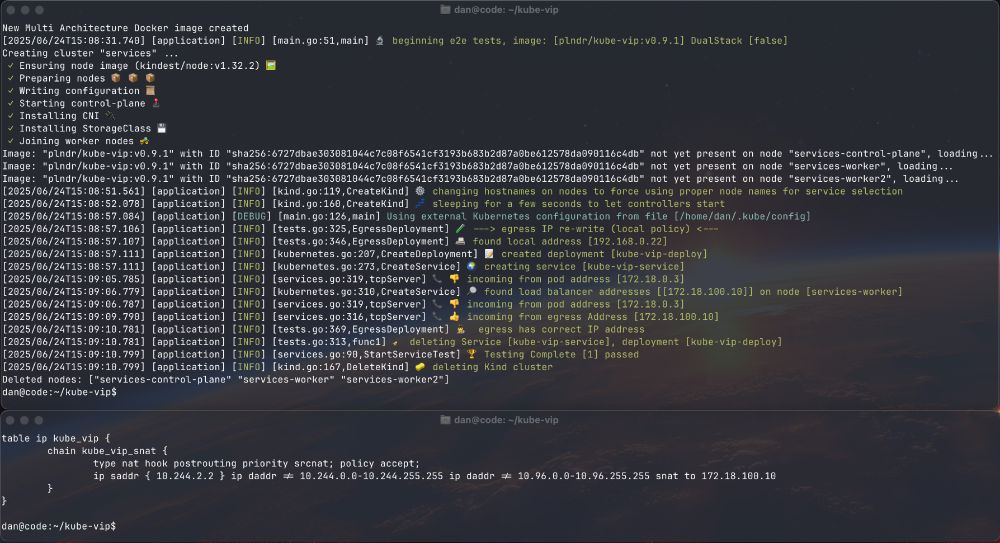
Task: Click the bottom window title dan@code: ~/kube-vip
Action: [506, 420]
